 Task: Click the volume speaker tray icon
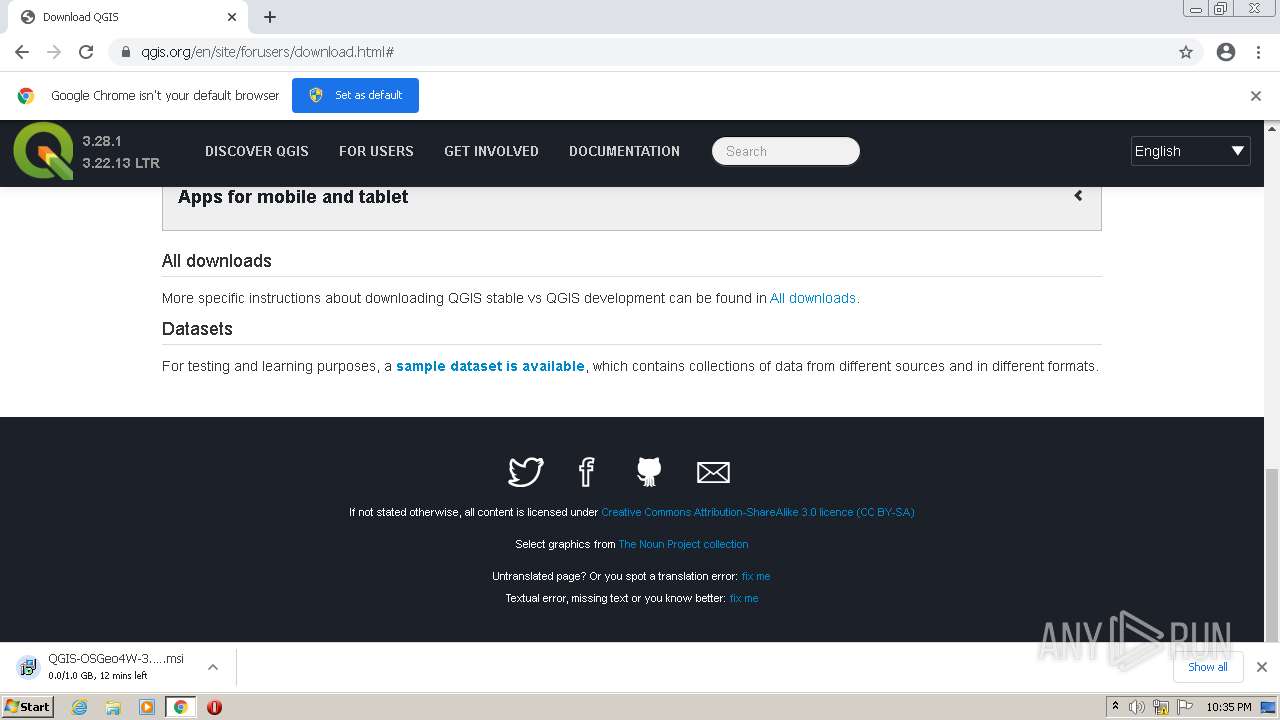point(1137,707)
